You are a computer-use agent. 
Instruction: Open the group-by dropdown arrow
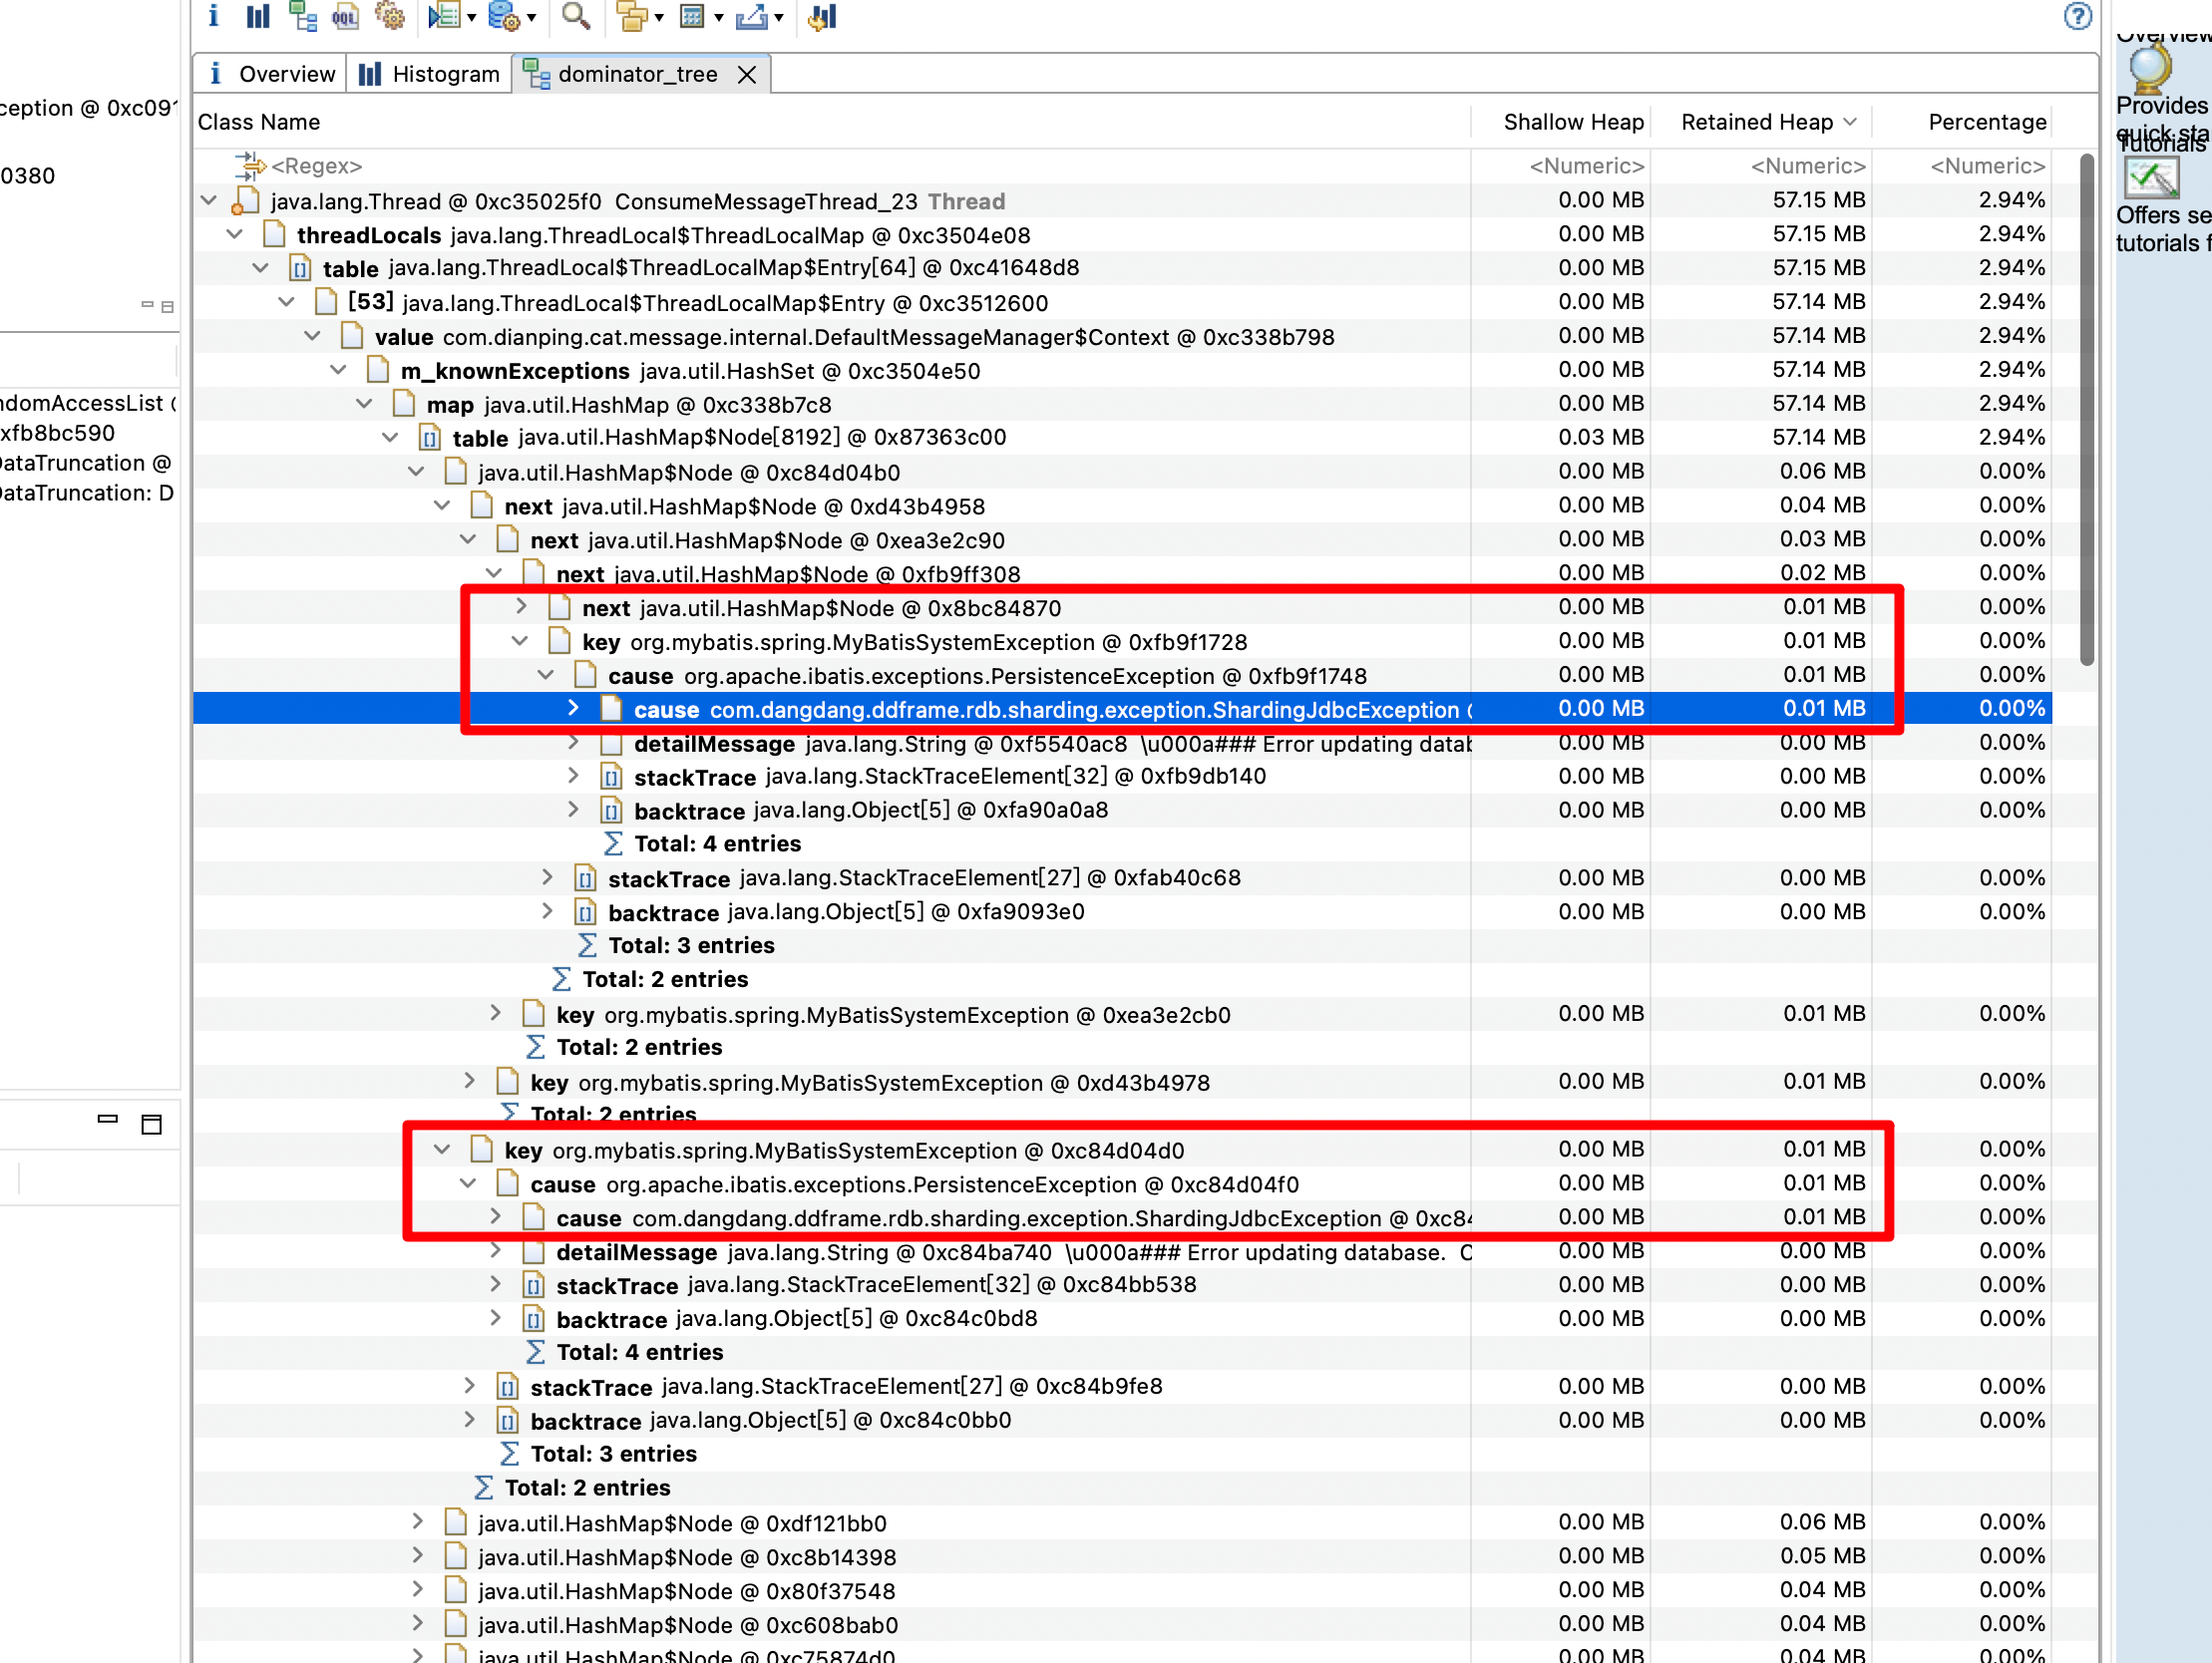click(659, 17)
